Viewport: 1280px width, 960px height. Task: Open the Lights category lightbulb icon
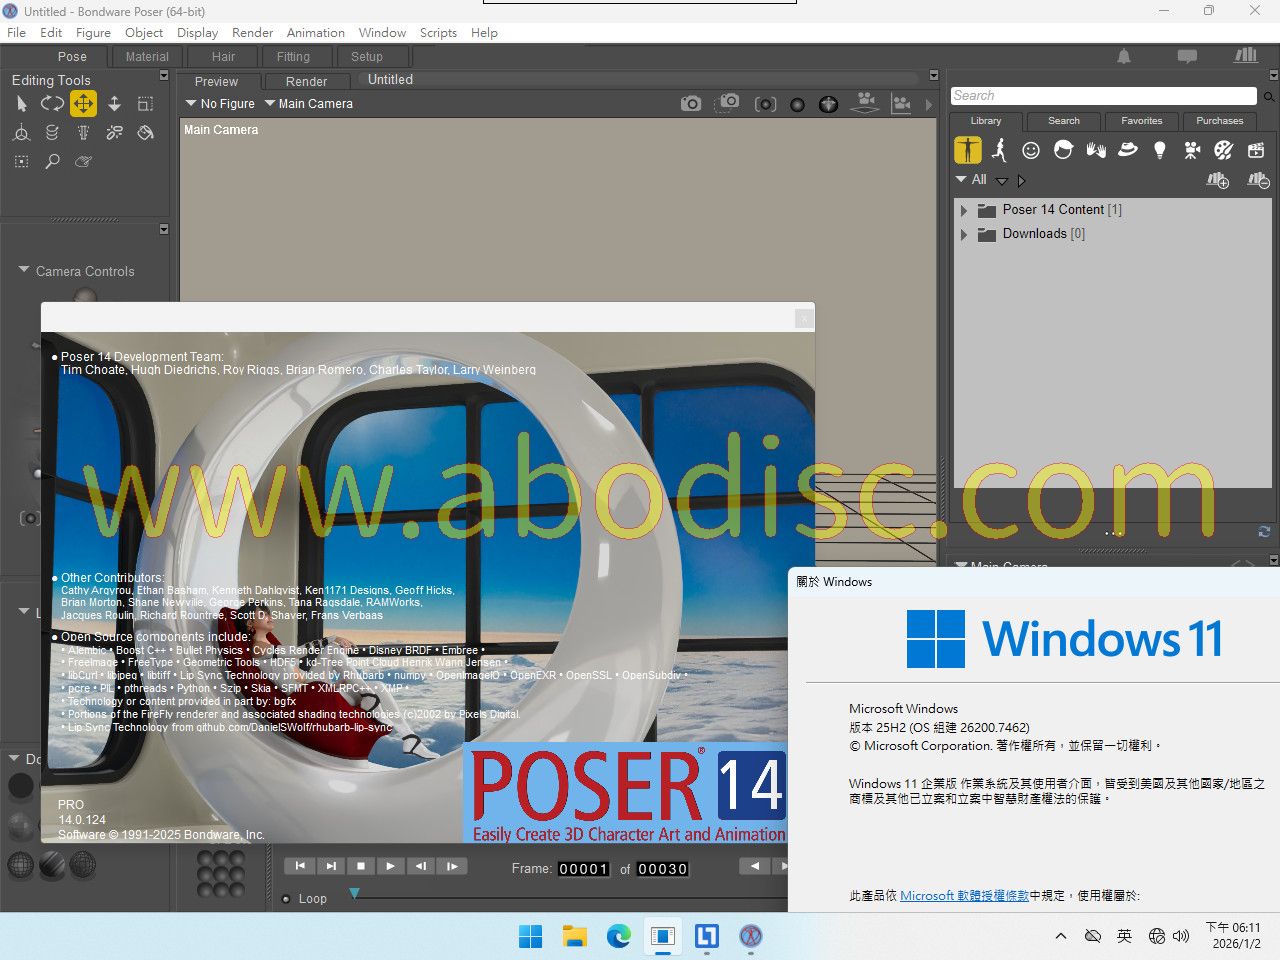[x=1159, y=150]
